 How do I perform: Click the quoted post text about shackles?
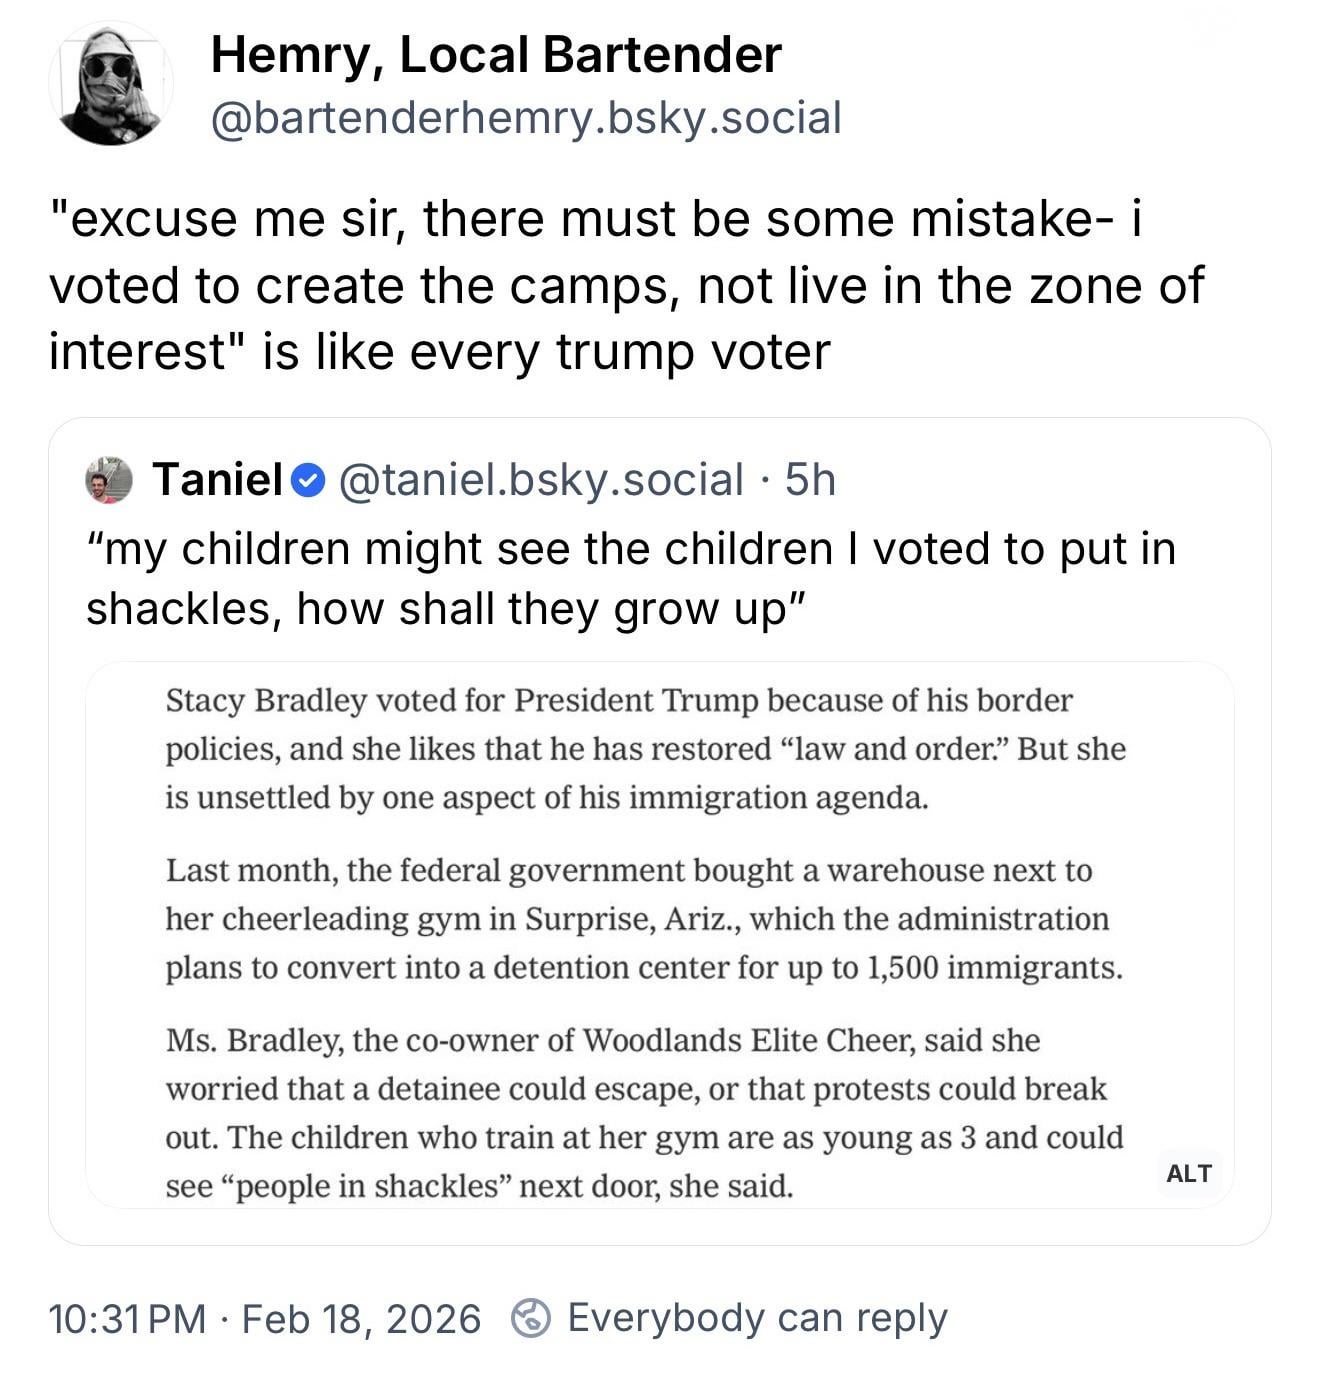pyautogui.click(x=630, y=578)
